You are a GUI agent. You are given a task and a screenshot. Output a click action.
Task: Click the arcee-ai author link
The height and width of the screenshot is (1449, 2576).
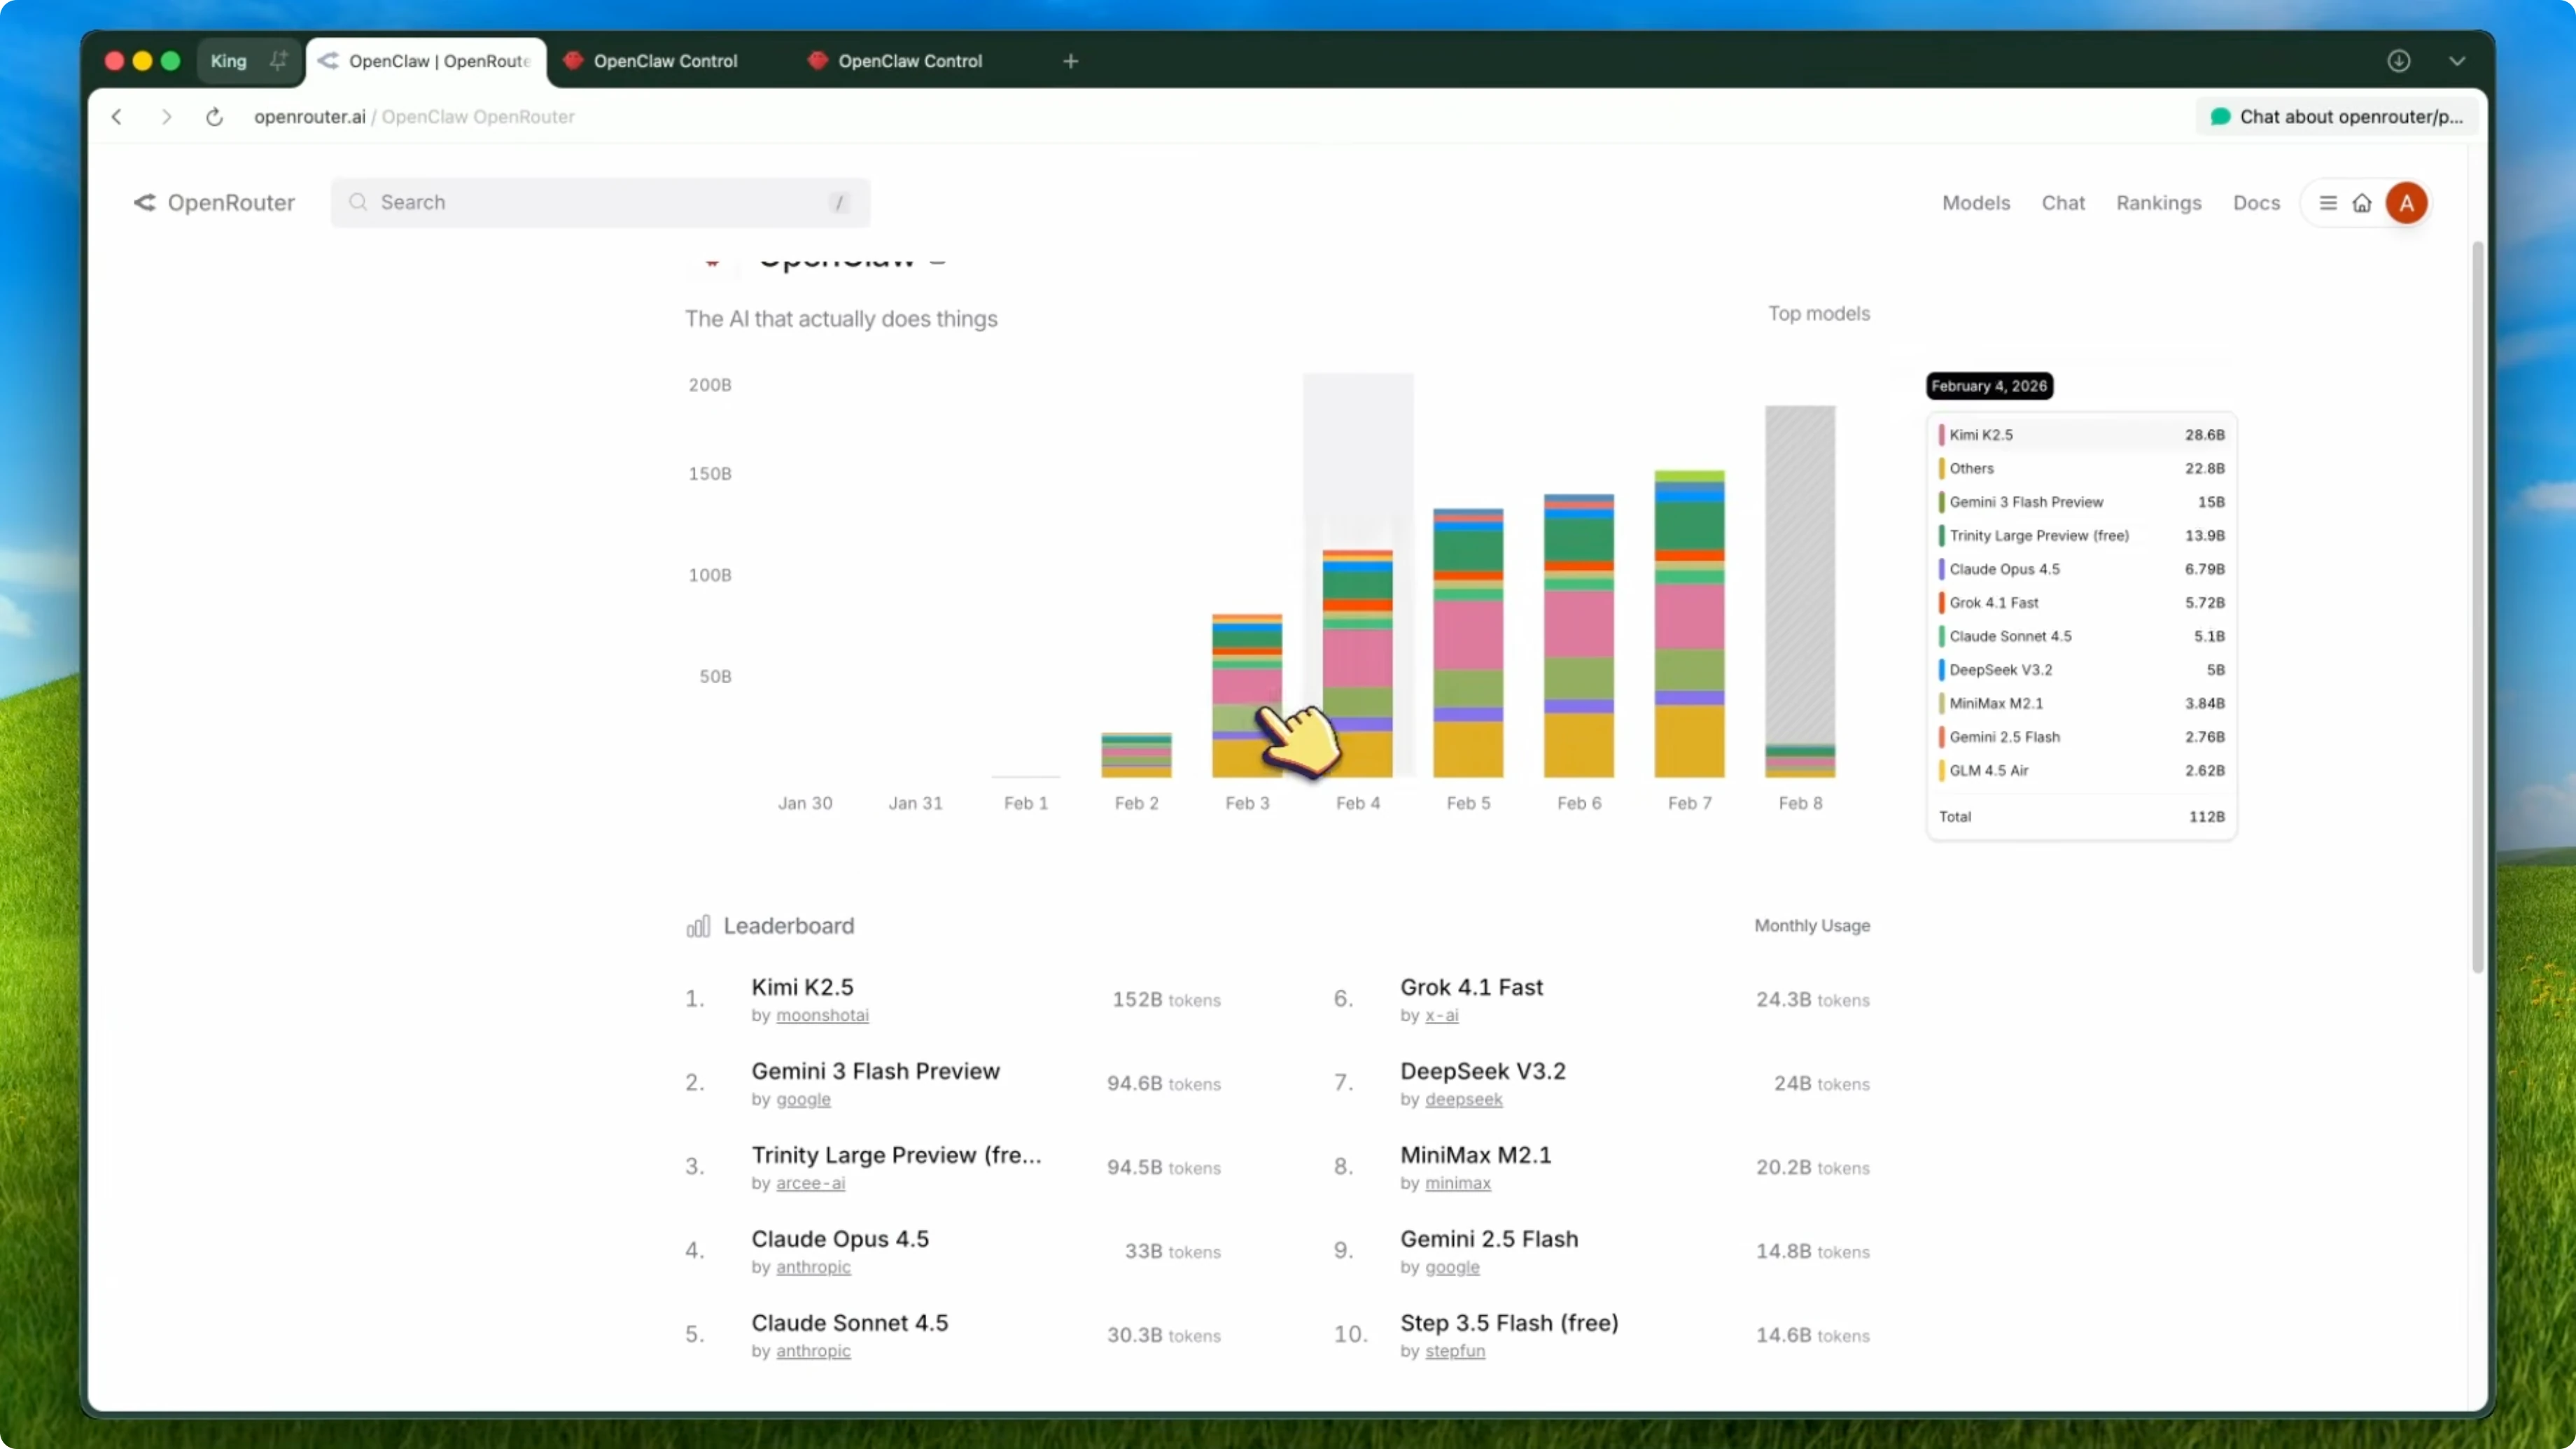click(x=810, y=1183)
